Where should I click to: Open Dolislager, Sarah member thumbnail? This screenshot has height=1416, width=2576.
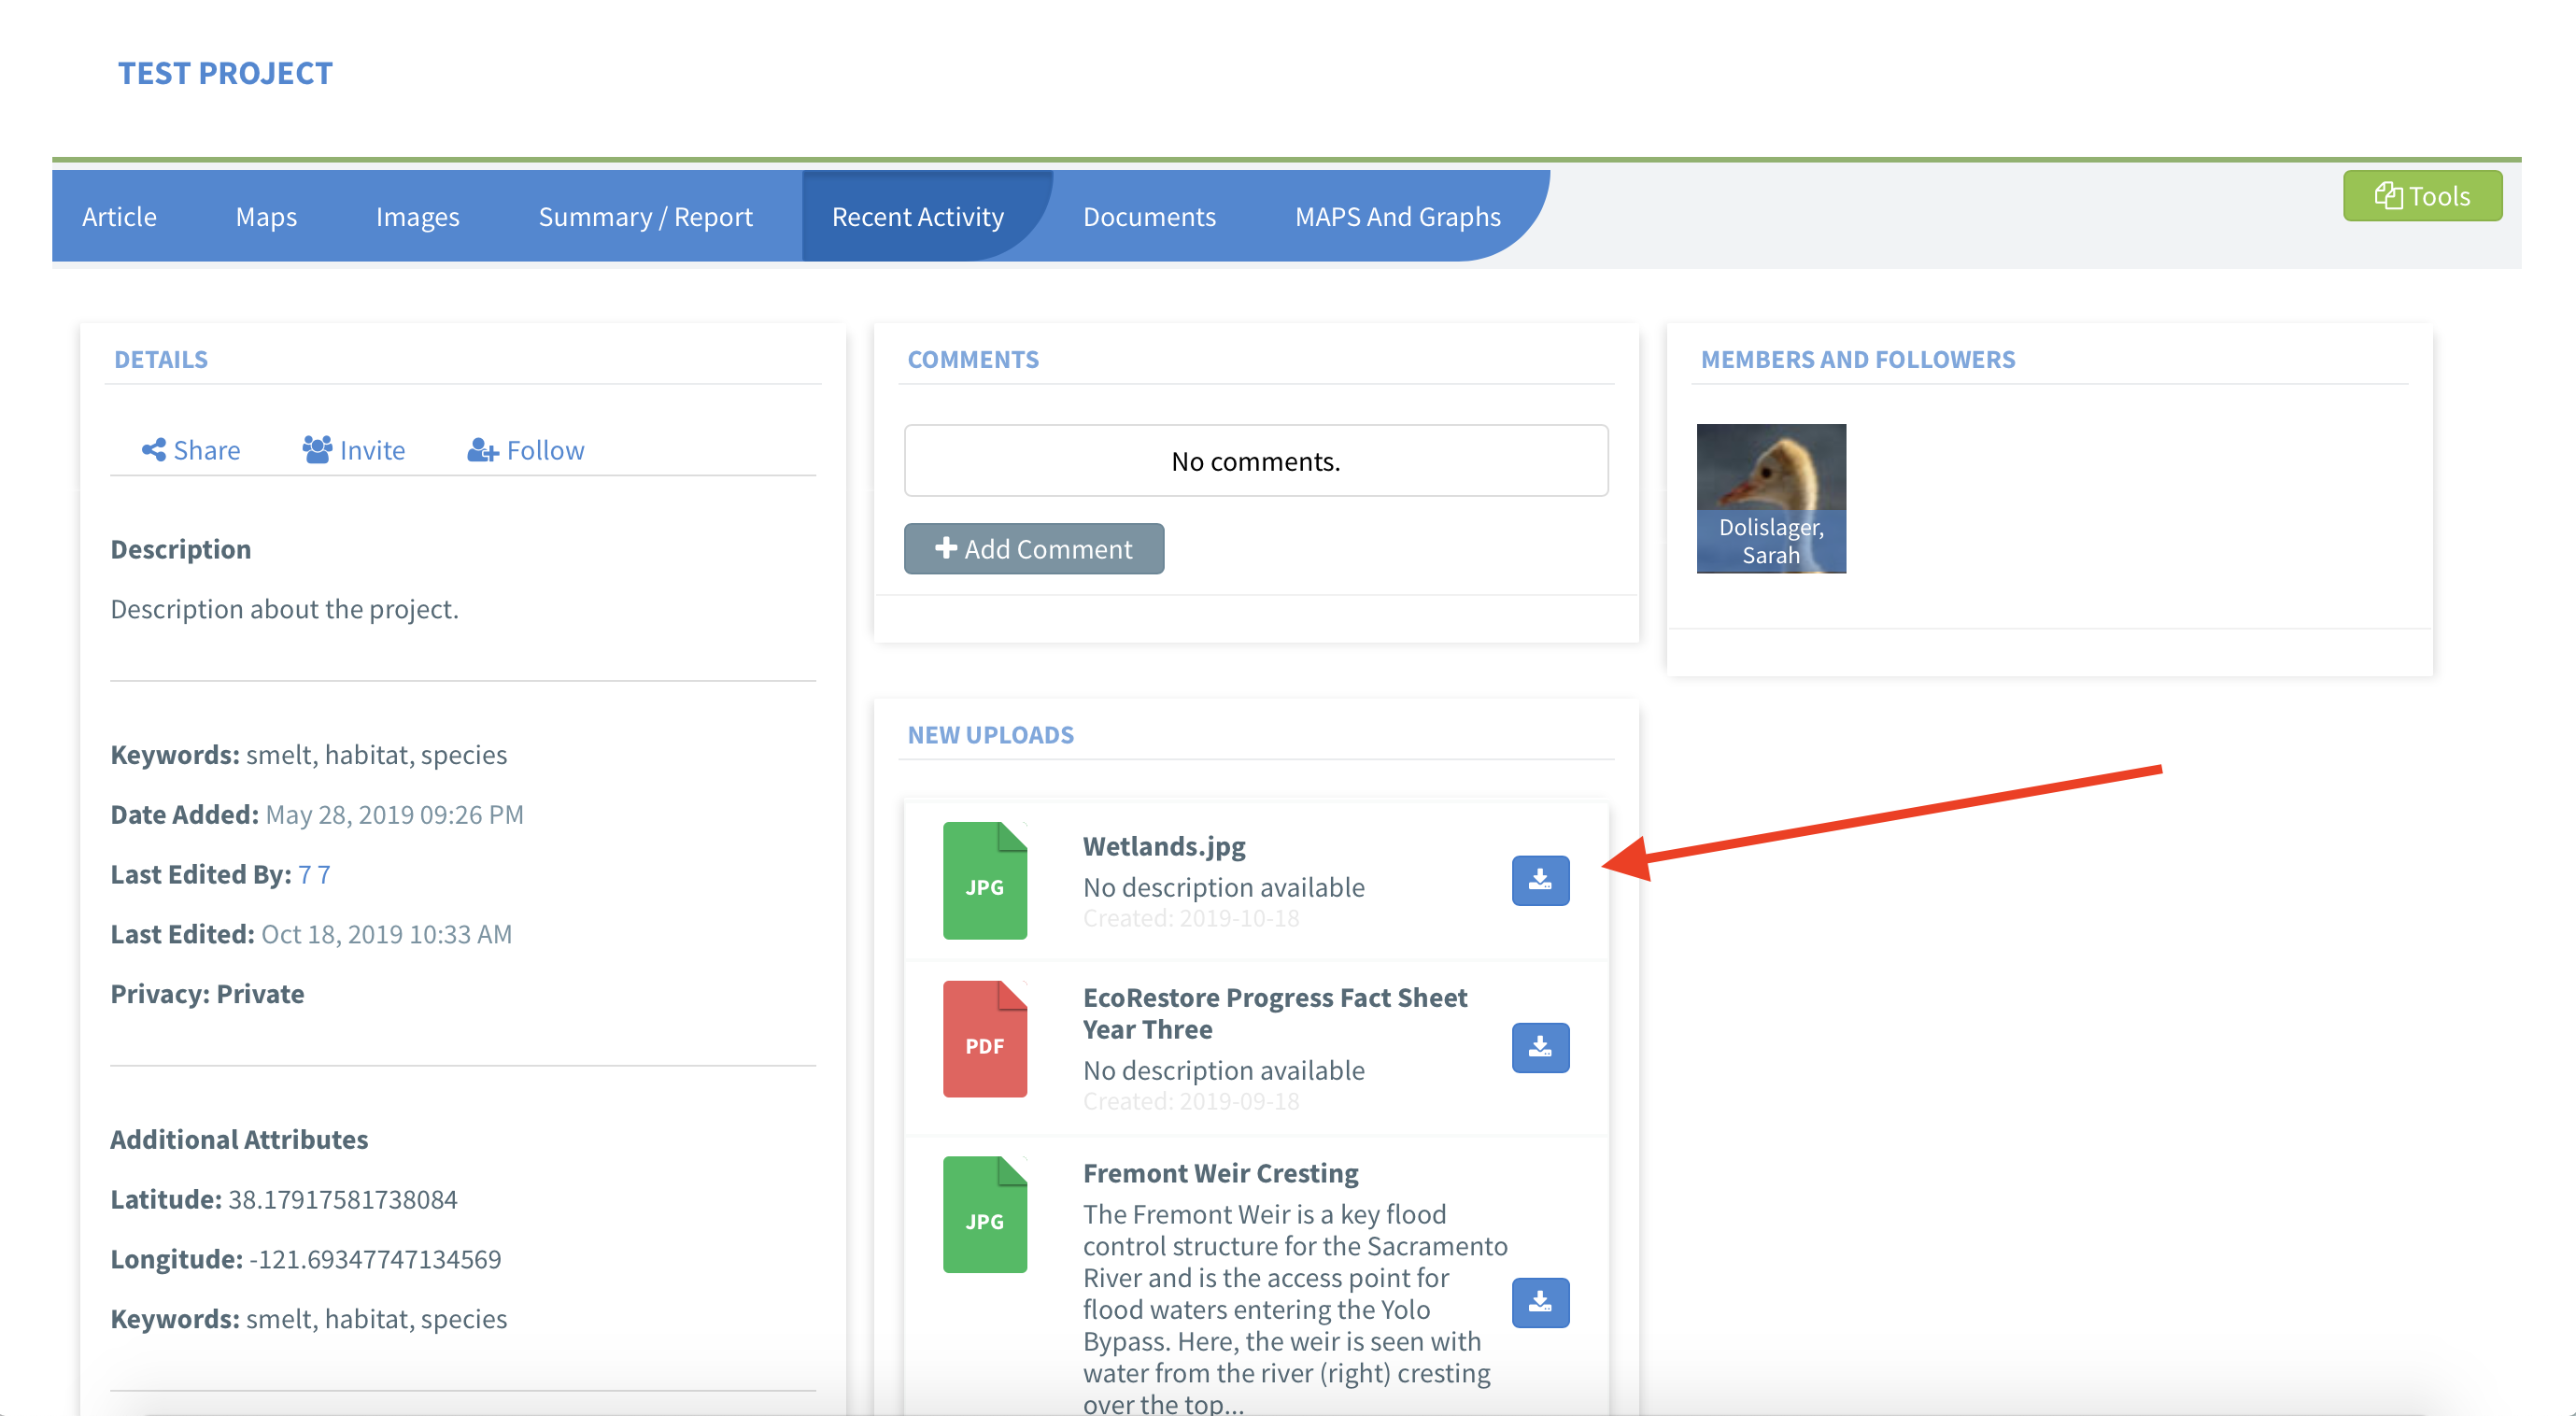1770,498
